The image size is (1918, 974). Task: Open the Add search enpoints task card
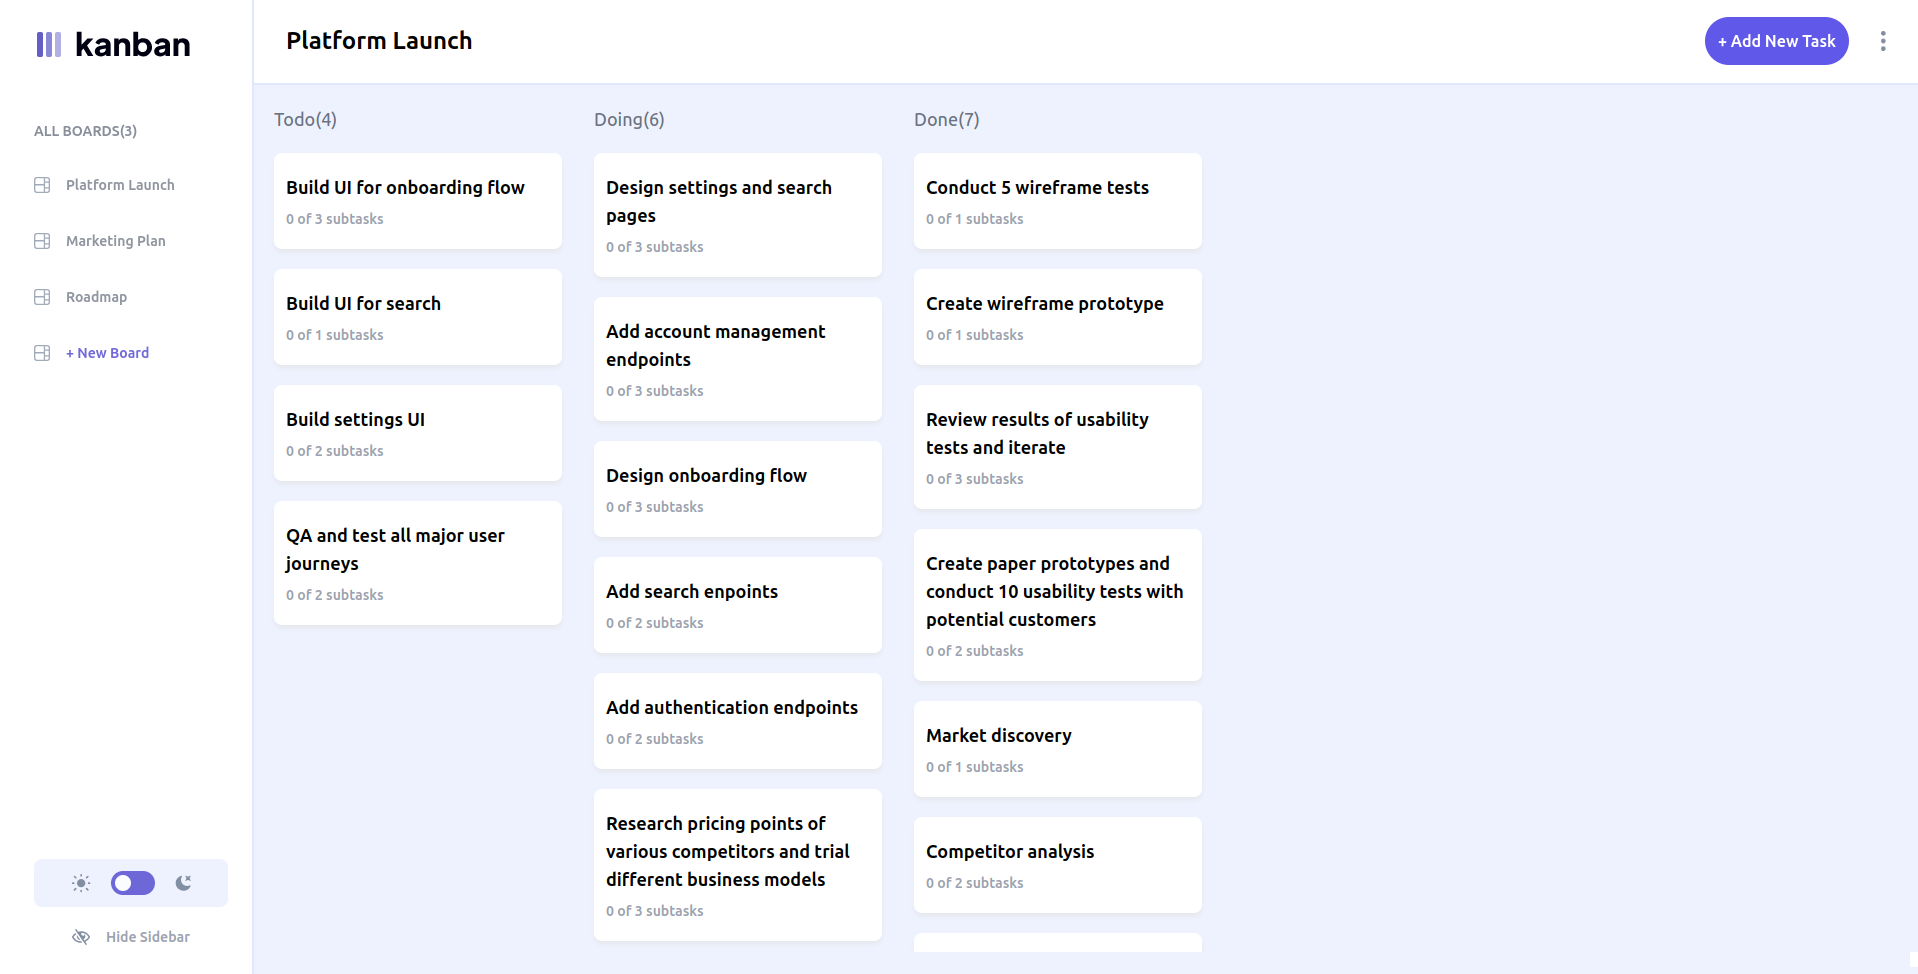738,605
